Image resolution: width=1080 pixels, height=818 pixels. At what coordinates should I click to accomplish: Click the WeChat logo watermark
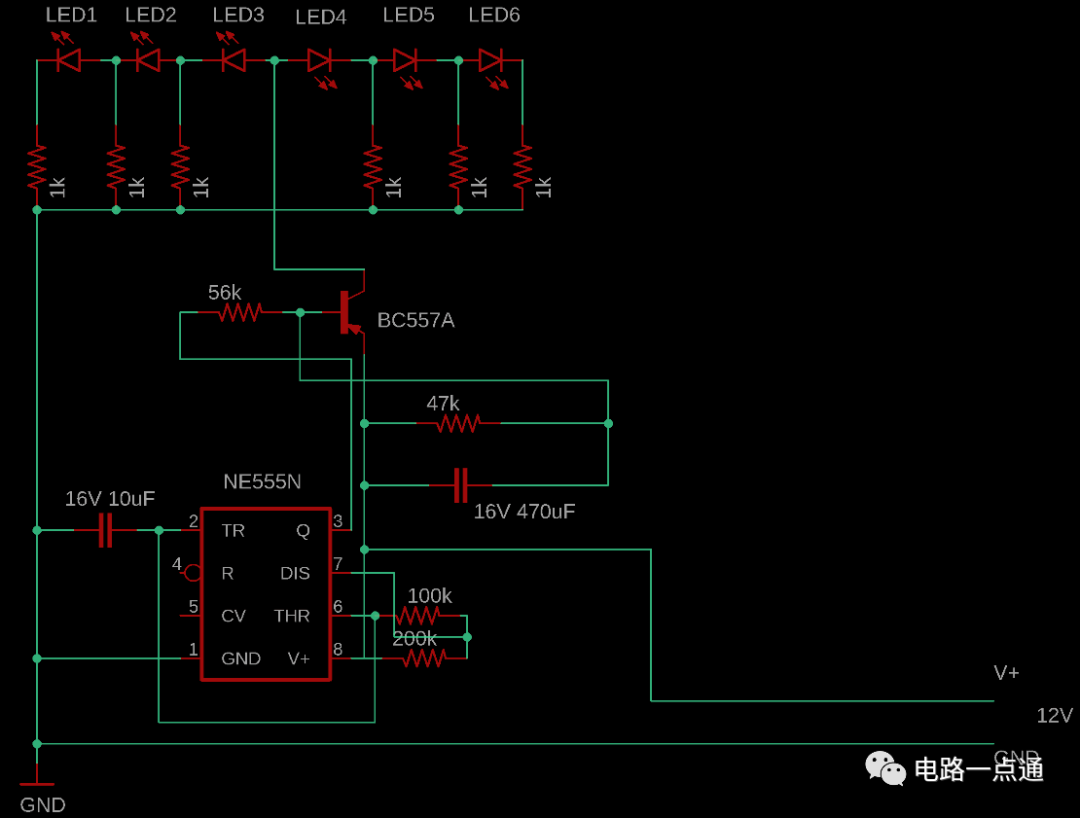coord(885,768)
